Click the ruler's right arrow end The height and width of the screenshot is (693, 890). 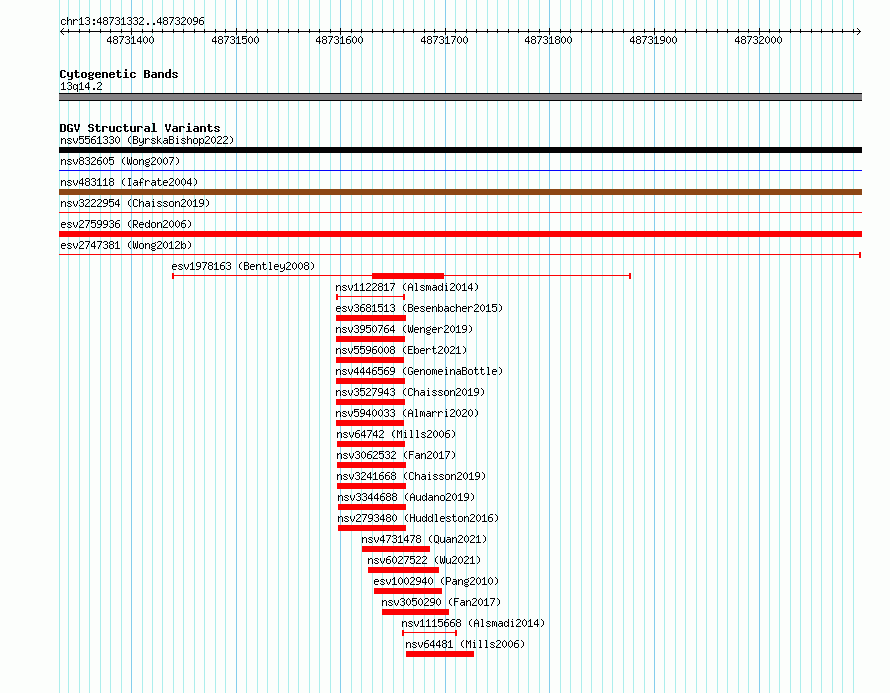859,32
